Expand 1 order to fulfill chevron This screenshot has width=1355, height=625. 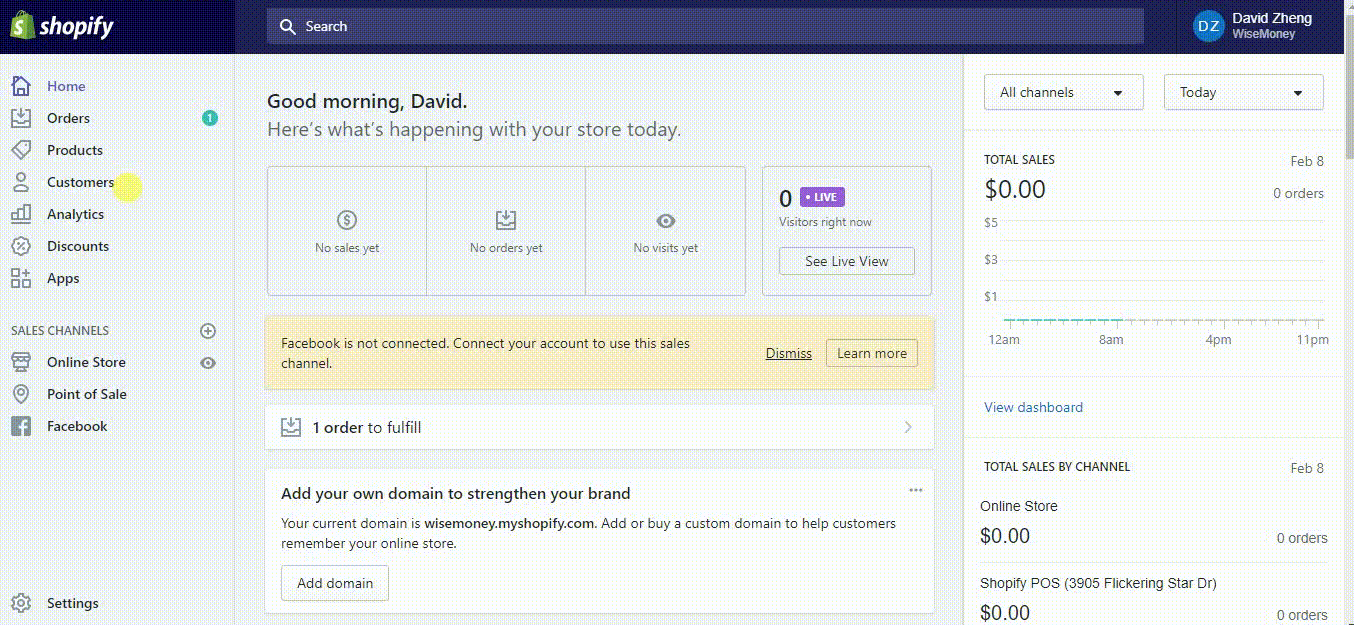pos(908,427)
